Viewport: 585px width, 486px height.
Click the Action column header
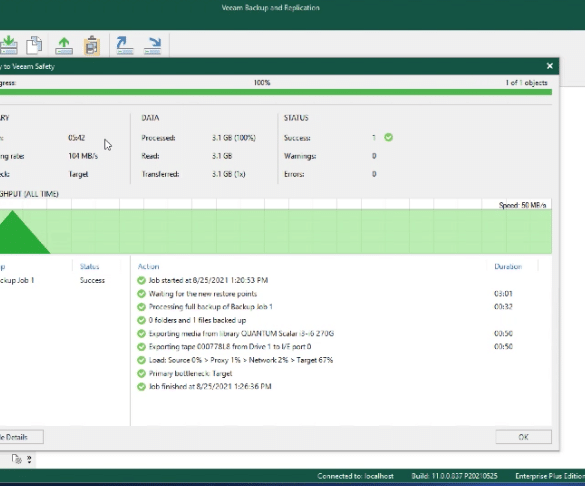point(148,266)
